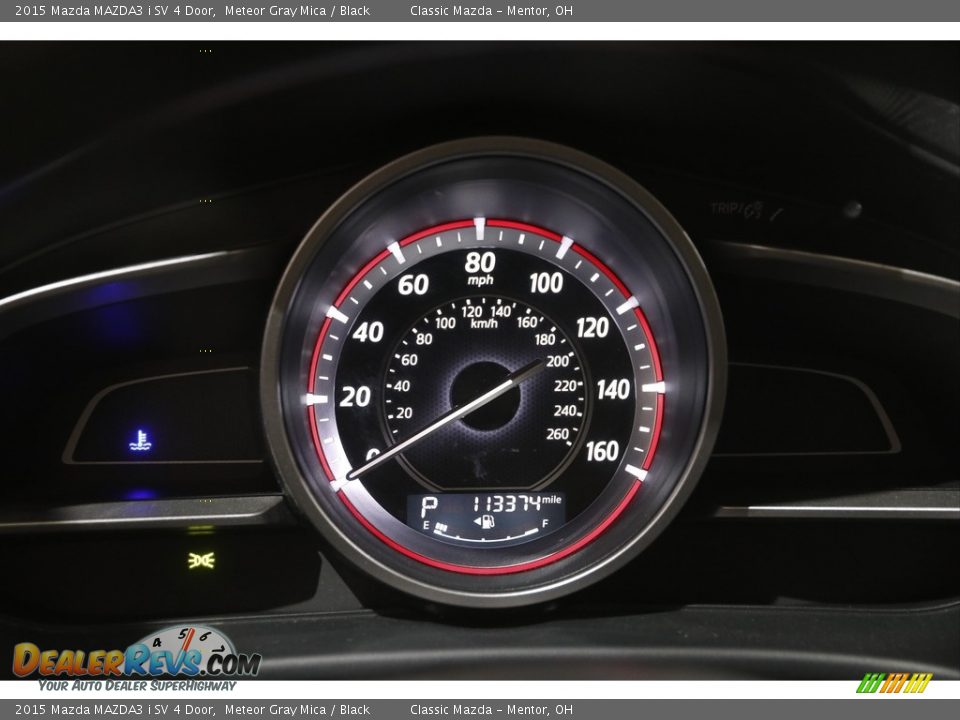This screenshot has height=720, width=960.
Task: Click the gear position P indicator
Action: point(429,506)
